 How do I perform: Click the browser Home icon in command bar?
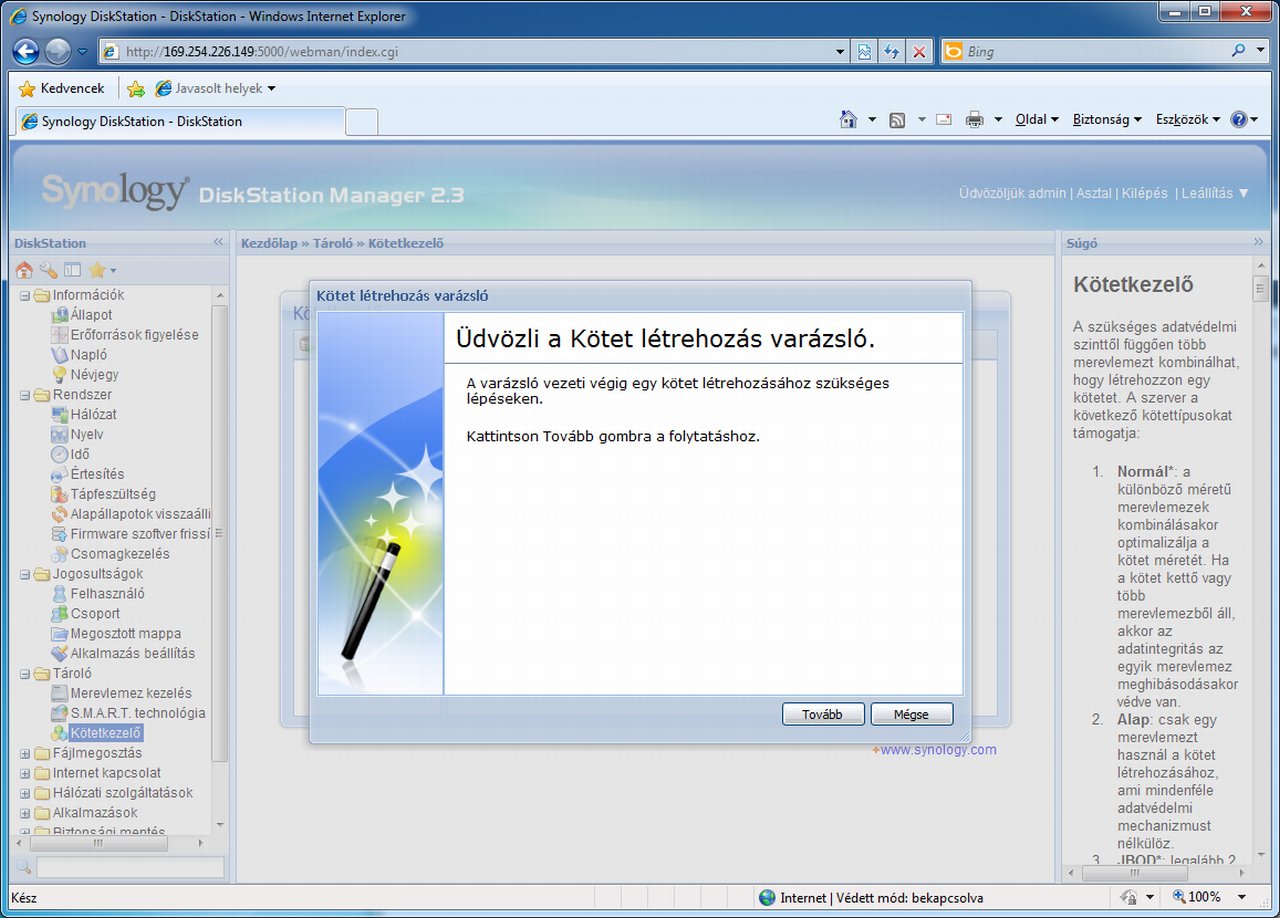tap(848, 120)
